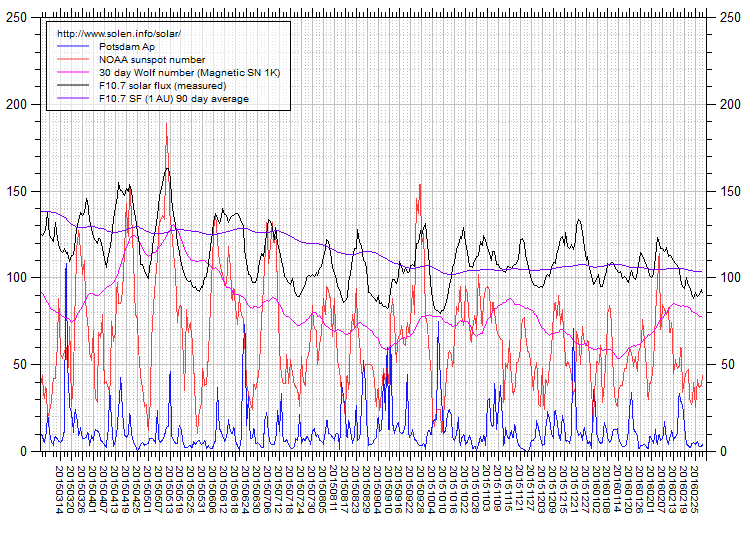Click the black F10.7 solar flux legend line
The width and height of the screenshot is (748, 536).
point(73,86)
